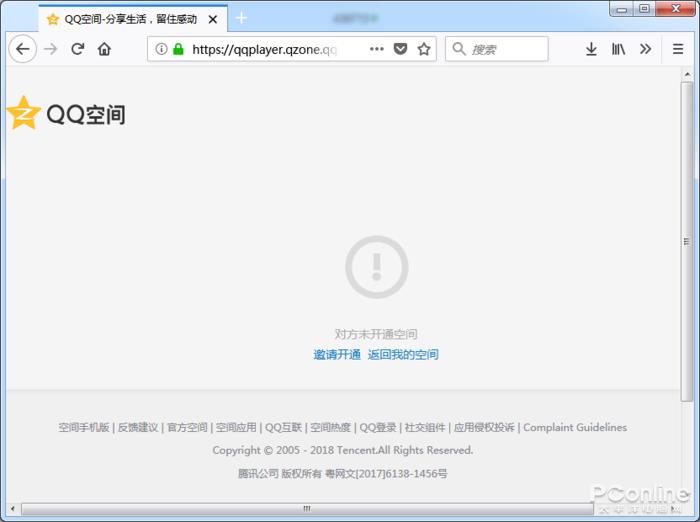Show site information via the info icon
Image resolution: width=700 pixels, height=522 pixels.
[x=161, y=49]
